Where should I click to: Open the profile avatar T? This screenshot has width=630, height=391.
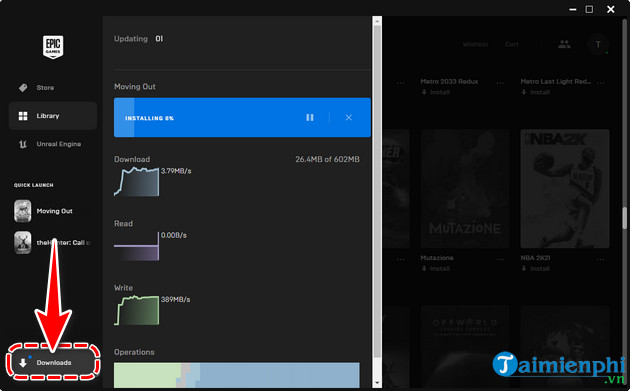point(598,44)
